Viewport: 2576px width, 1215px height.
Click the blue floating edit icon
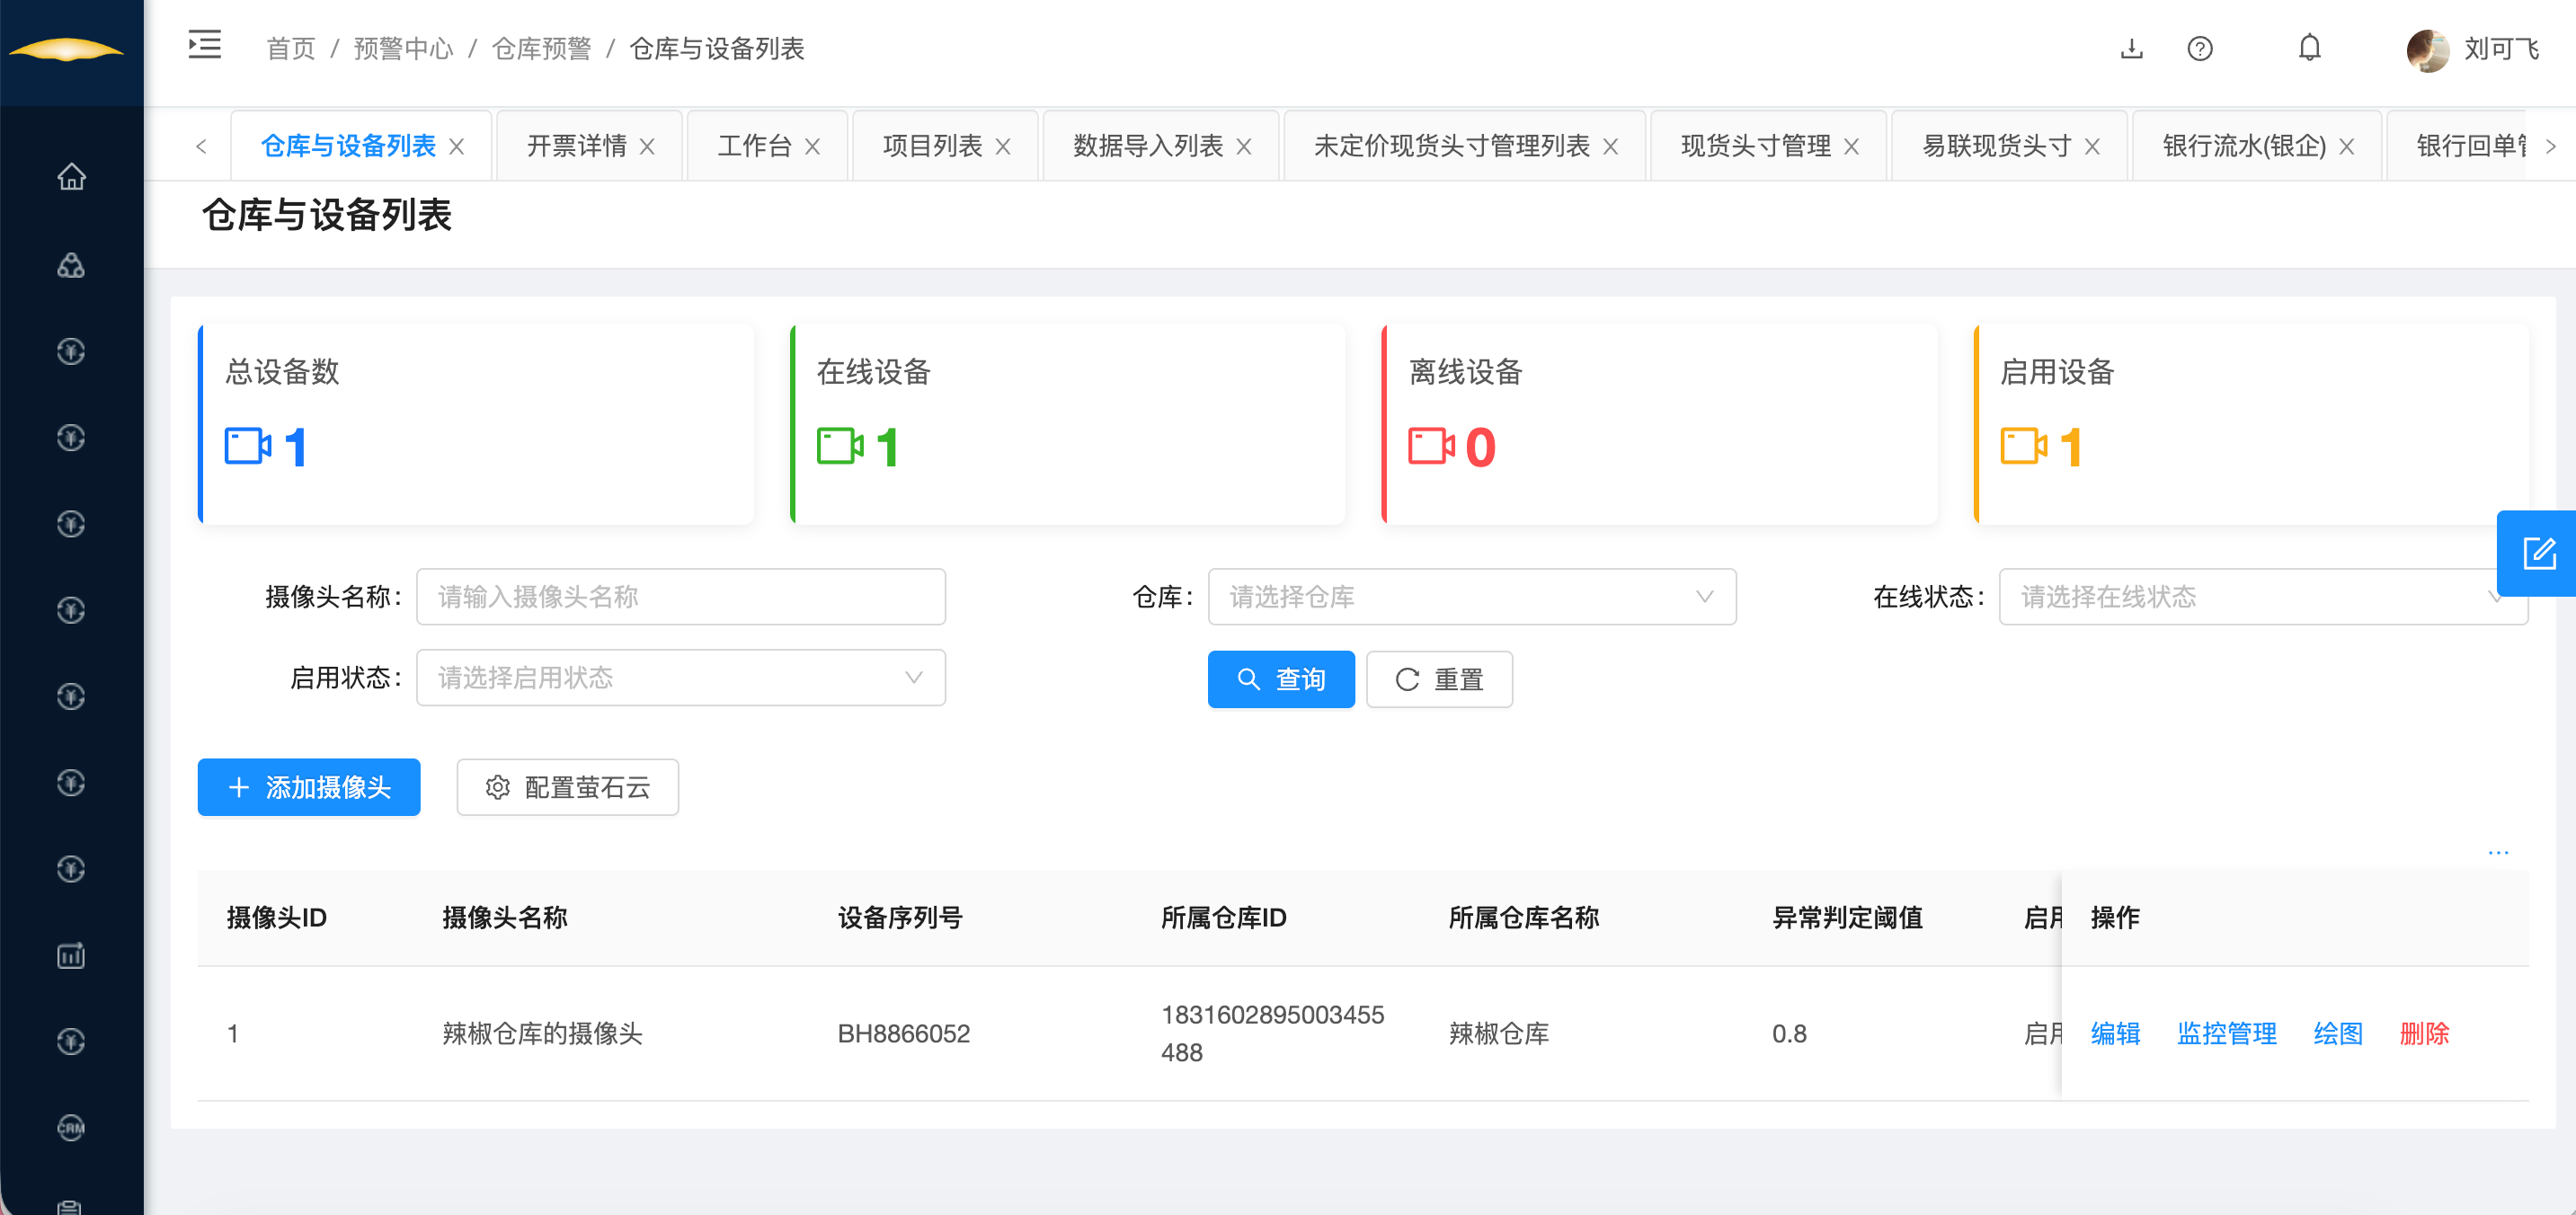pyautogui.click(x=2538, y=553)
